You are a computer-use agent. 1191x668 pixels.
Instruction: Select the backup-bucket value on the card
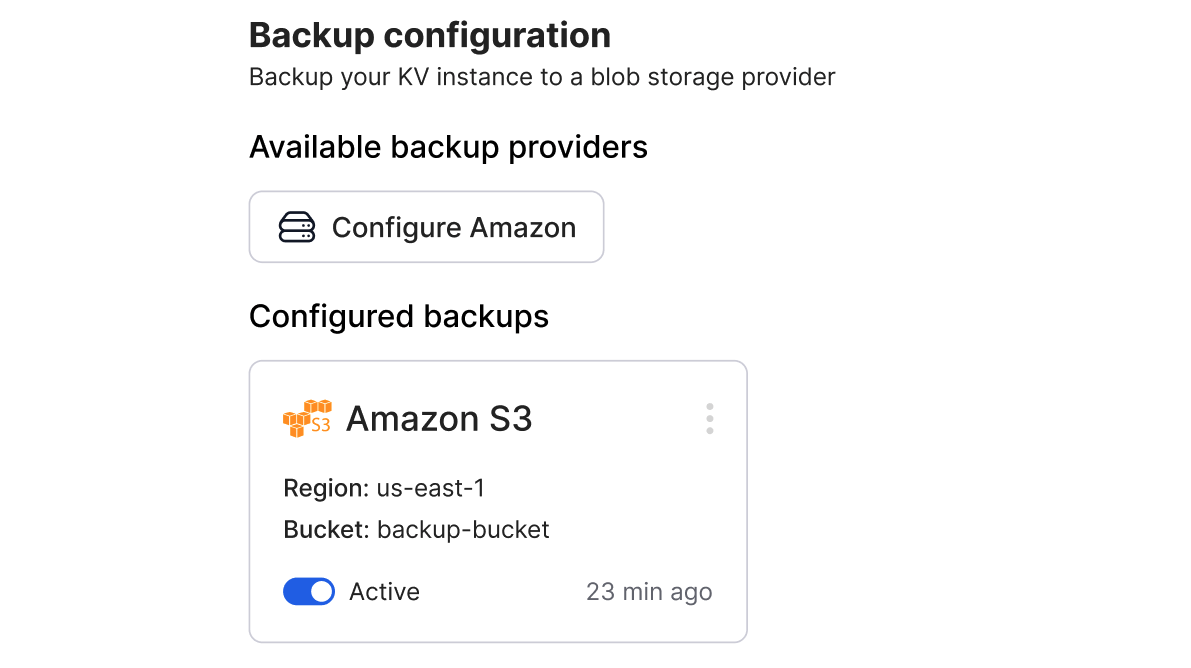point(462,529)
